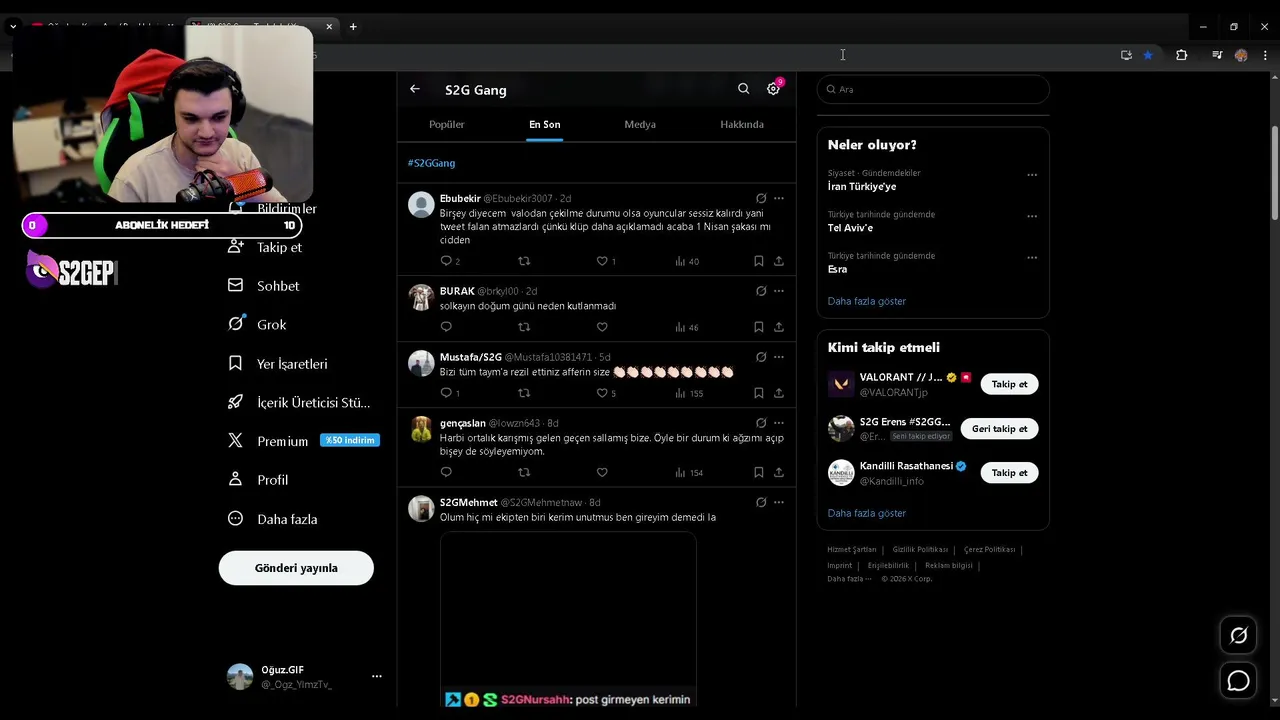This screenshot has height=720, width=1280.
Task: Share BURAK's post
Action: tap(779, 327)
